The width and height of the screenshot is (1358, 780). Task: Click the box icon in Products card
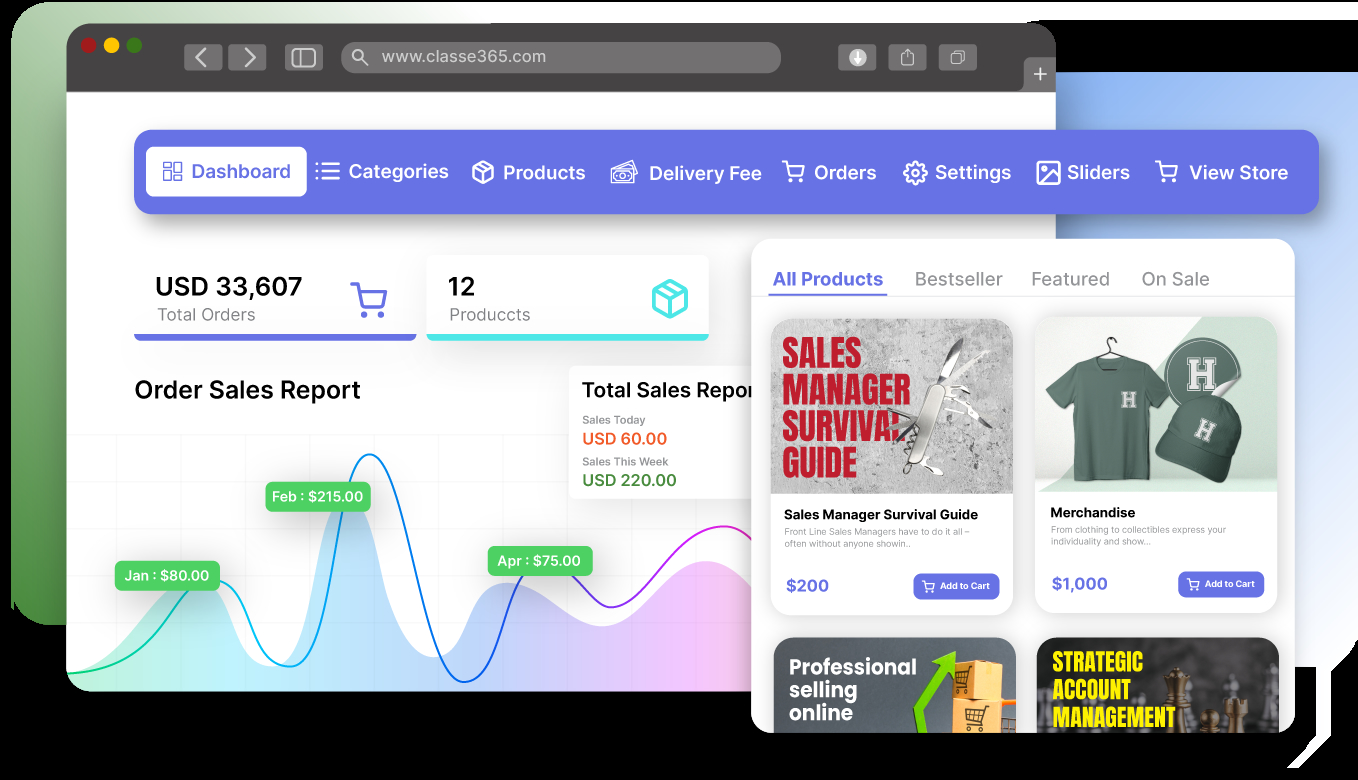click(x=669, y=298)
